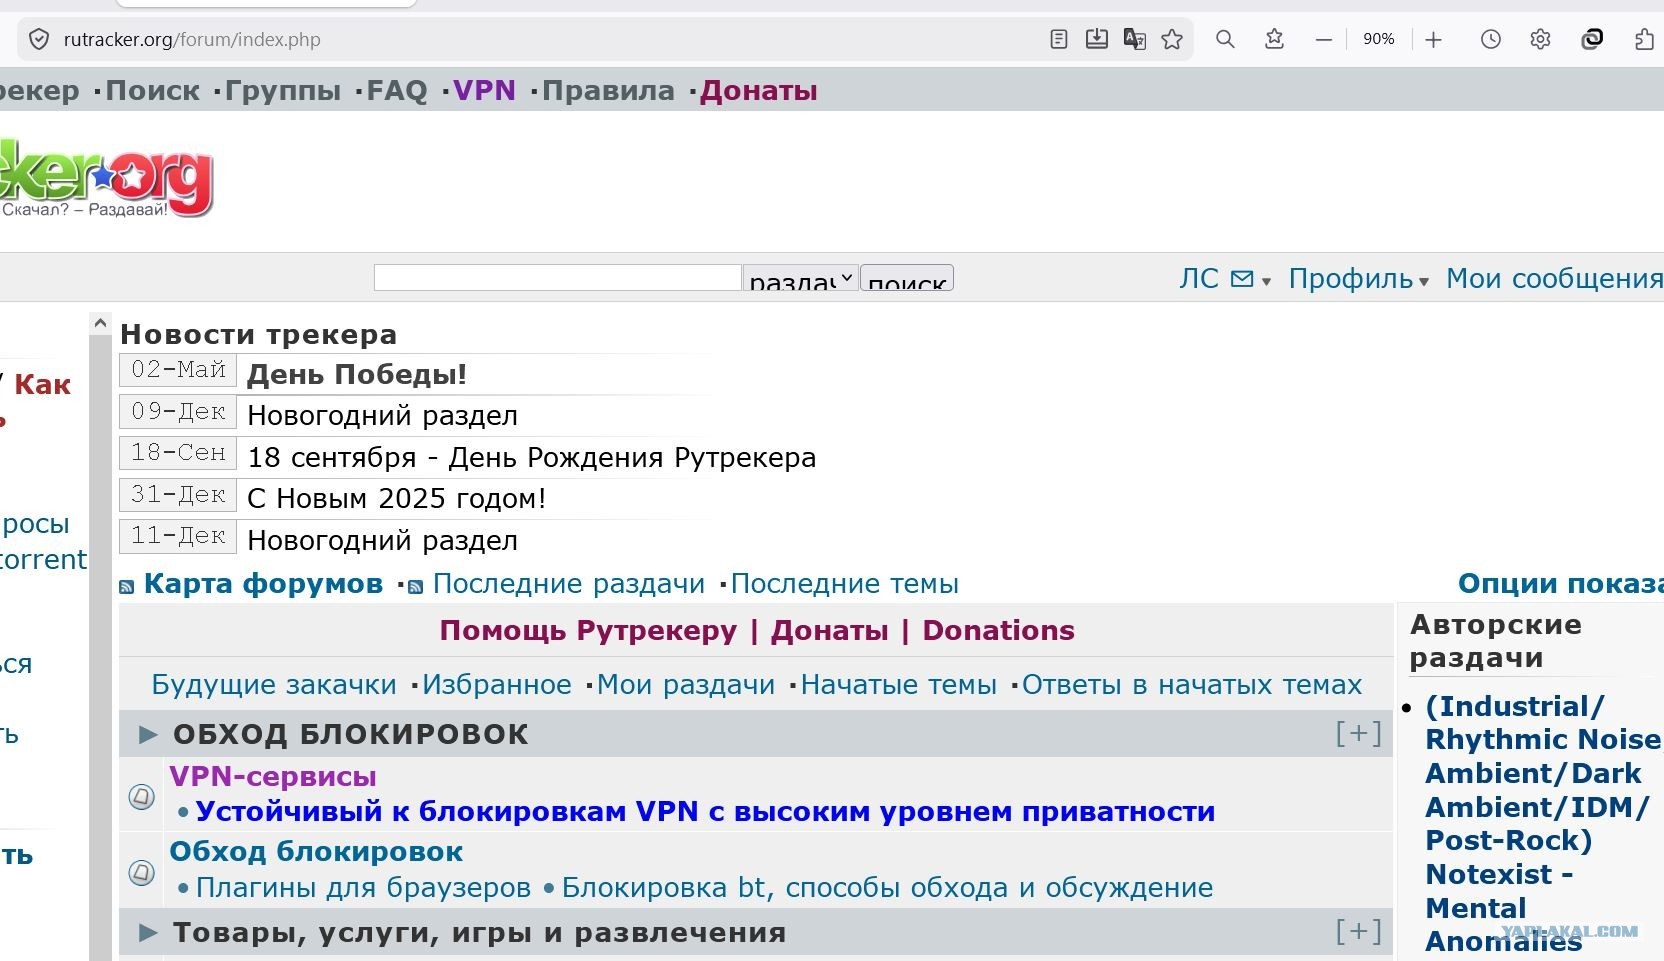Click [+] on ОБХОД БЛОКИРОВОК row

1358,734
